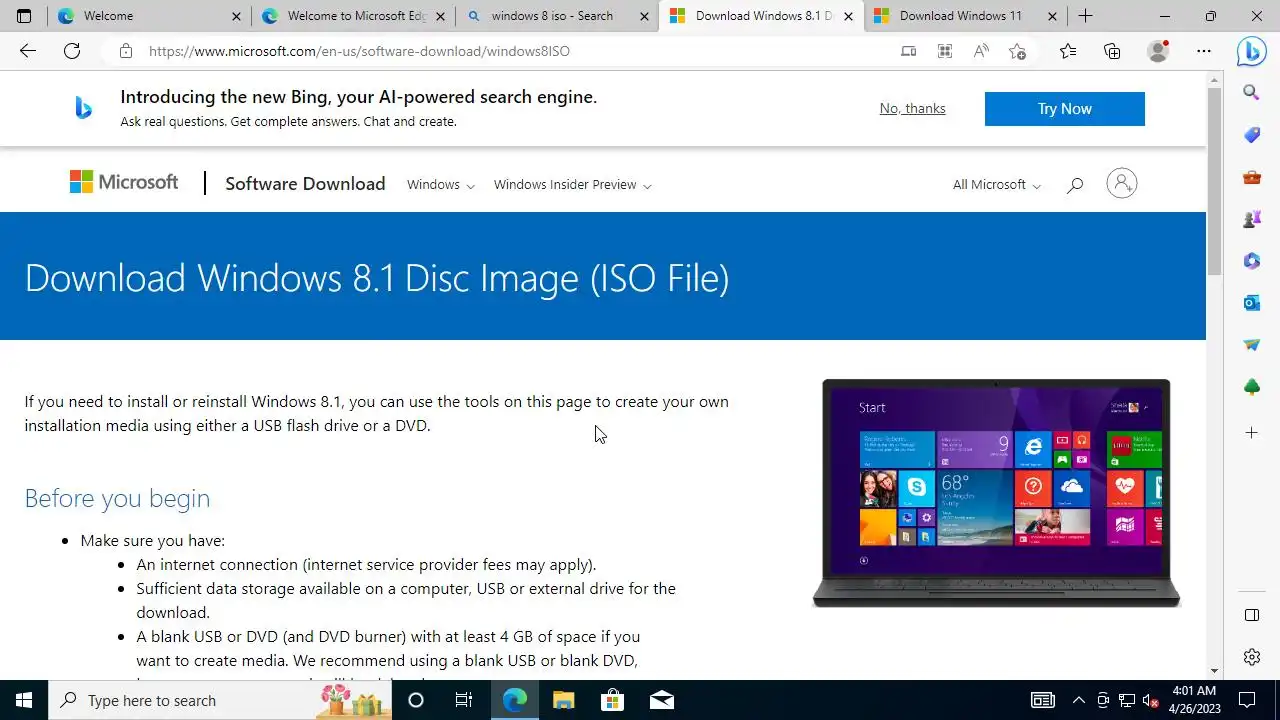Click the Windows 8.1 laptop image

tap(996, 493)
